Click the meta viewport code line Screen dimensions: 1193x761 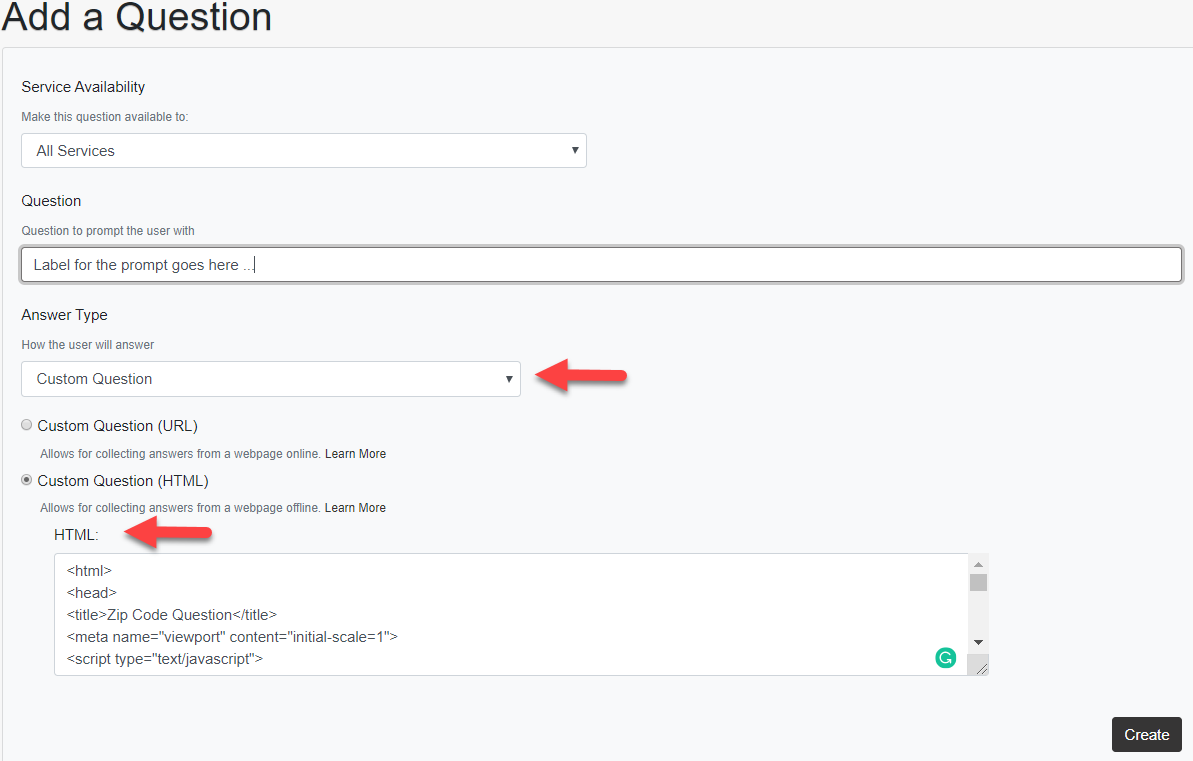232,637
